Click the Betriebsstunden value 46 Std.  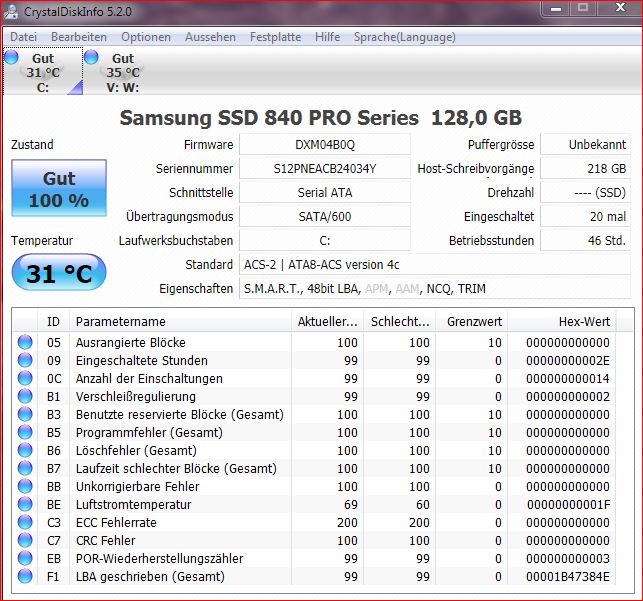click(586, 240)
